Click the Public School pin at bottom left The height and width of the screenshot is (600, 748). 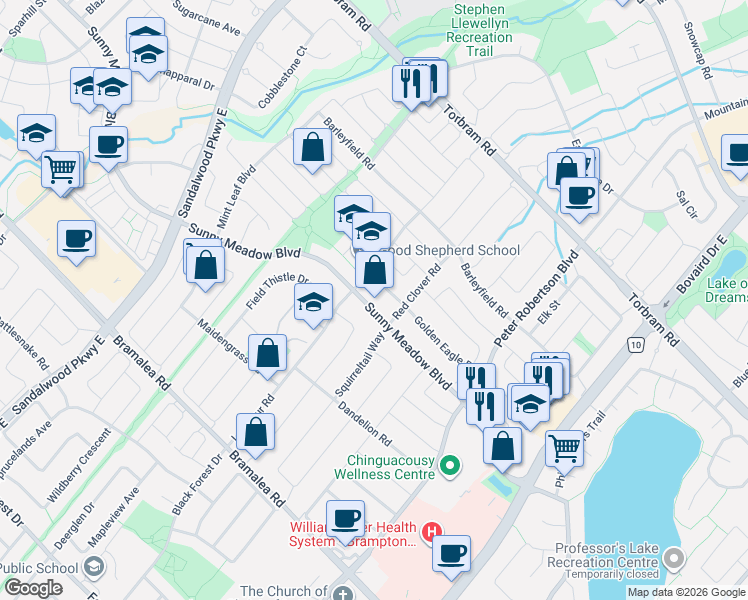[x=94, y=567]
